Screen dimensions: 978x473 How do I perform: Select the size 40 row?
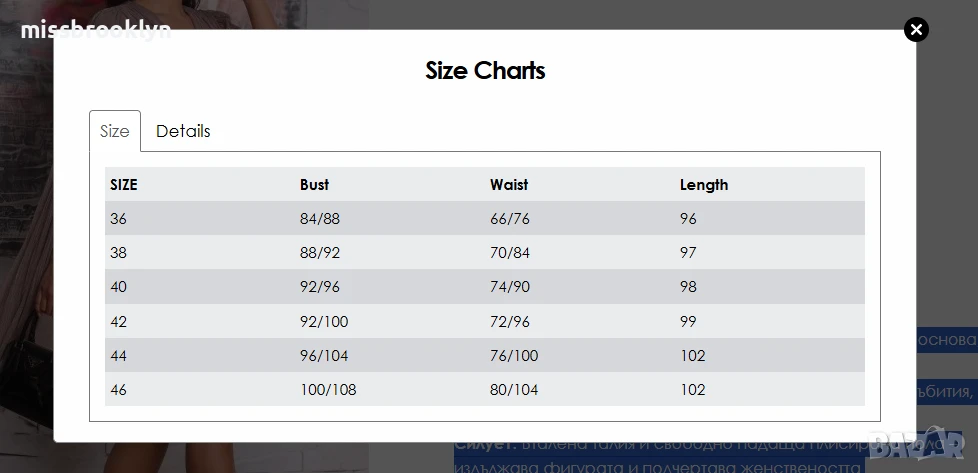click(485, 286)
